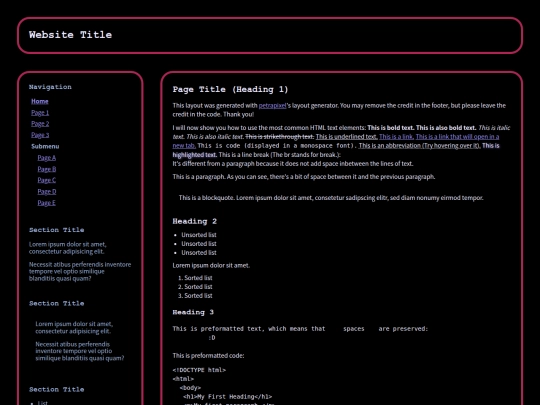Click the Heading 2 text

195,221
